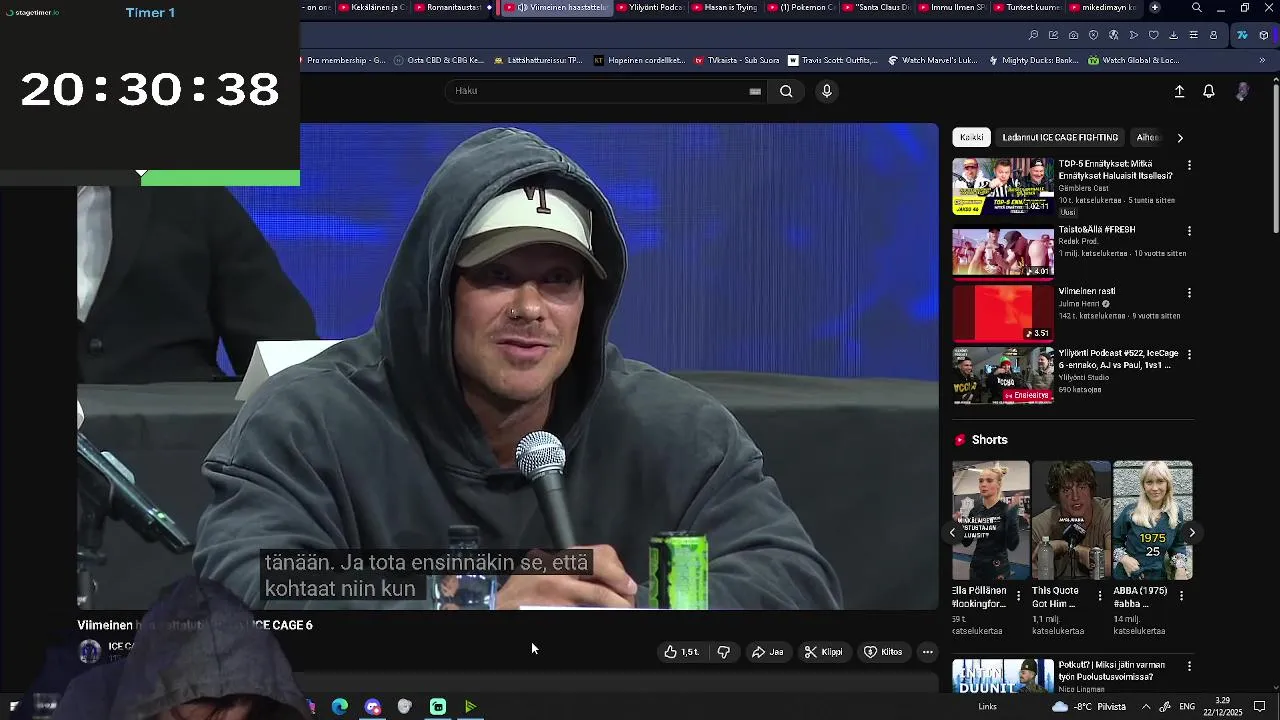
Task: Switch to mikedimayn browser tab
Action: [x=1102, y=7]
